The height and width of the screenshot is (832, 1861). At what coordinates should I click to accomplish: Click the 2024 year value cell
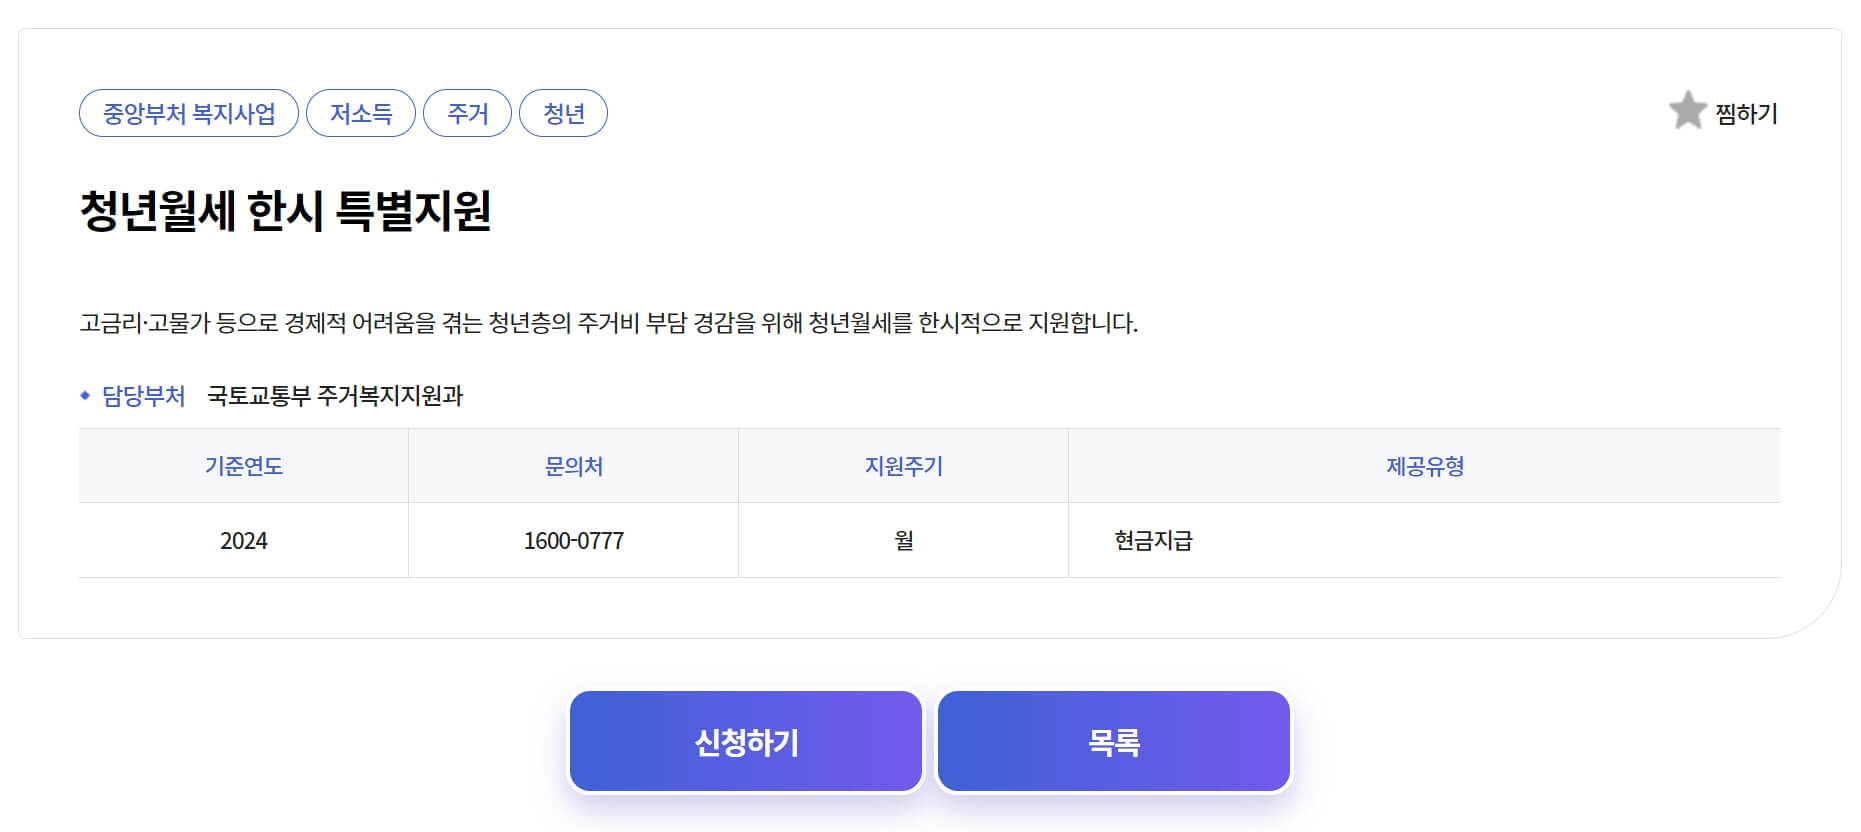coord(244,541)
